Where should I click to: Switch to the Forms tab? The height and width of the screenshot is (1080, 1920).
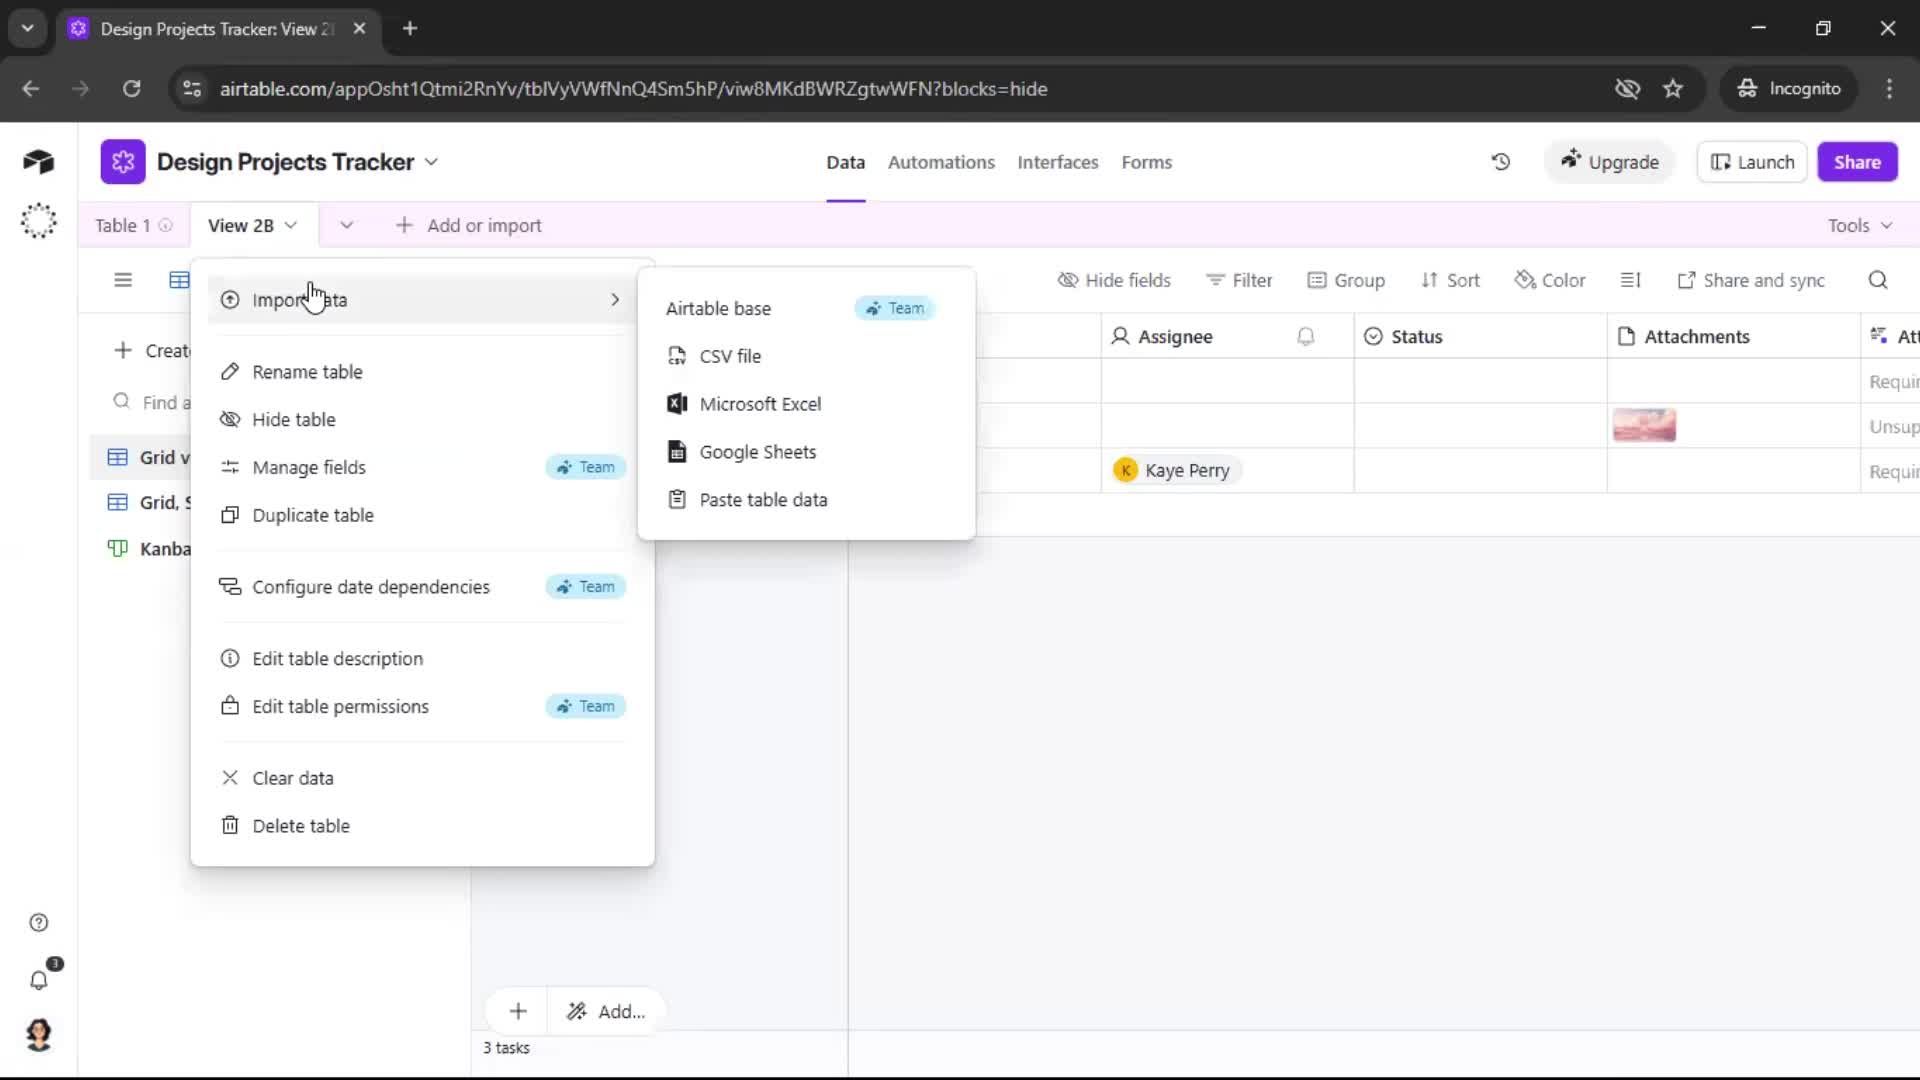(1146, 162)
